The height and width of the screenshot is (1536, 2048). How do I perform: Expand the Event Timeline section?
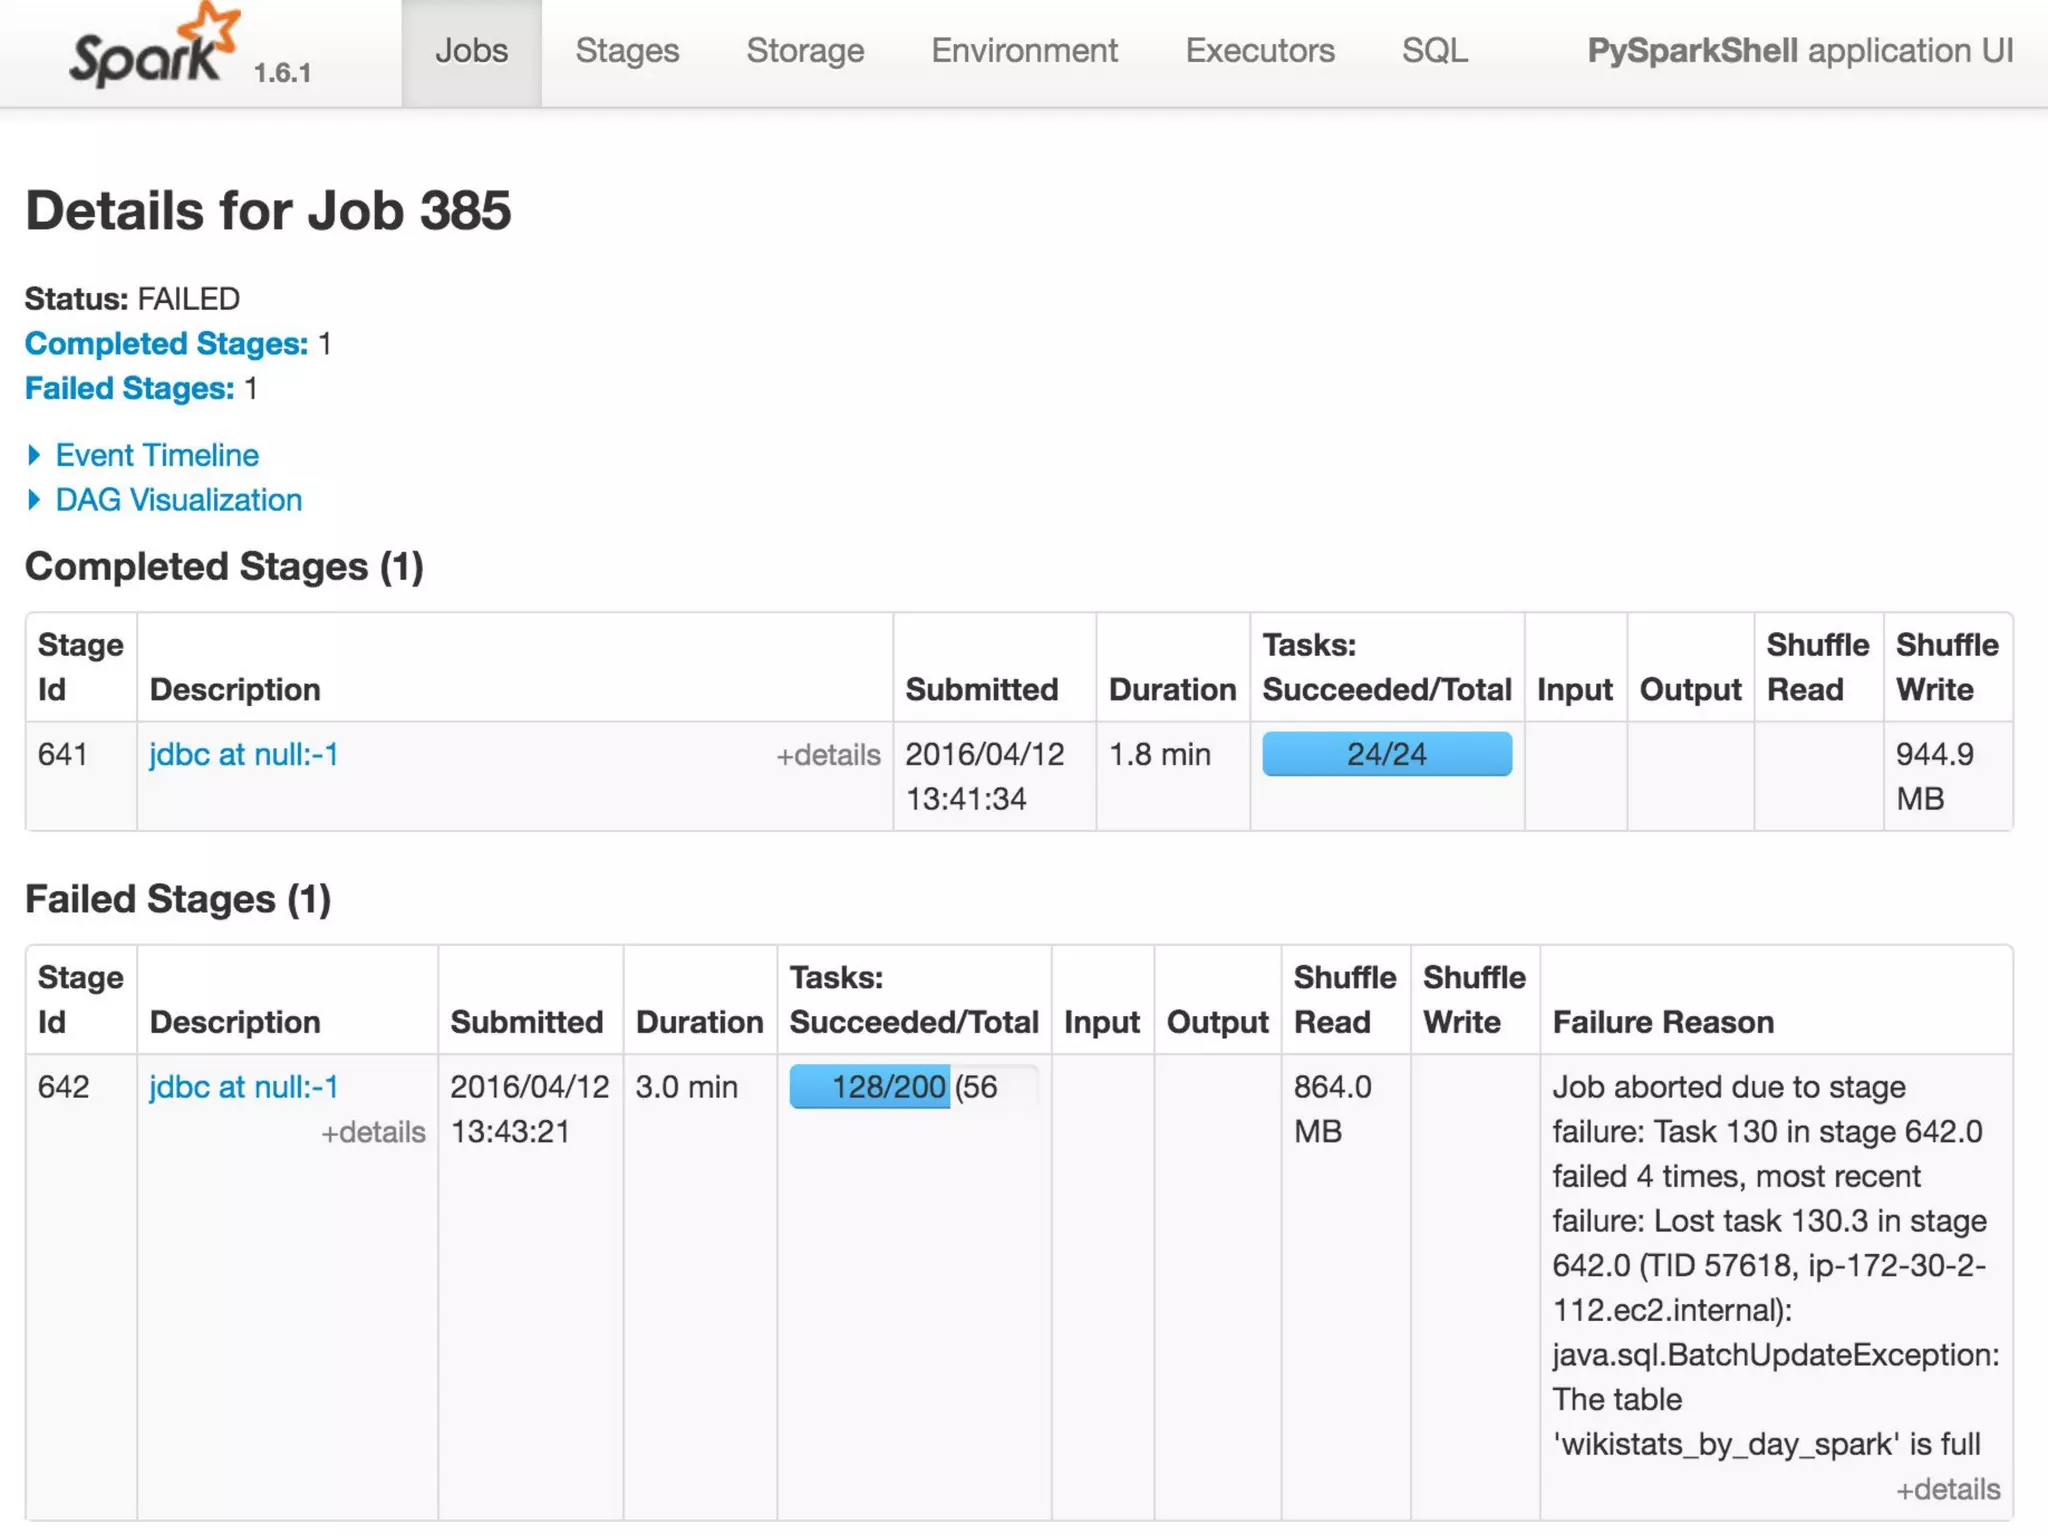(x=157, y=455)
